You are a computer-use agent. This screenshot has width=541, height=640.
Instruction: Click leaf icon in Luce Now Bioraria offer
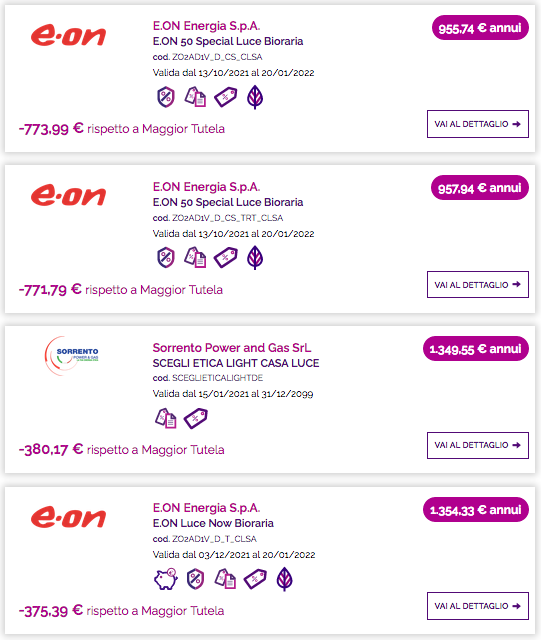[x=285, y=579]
